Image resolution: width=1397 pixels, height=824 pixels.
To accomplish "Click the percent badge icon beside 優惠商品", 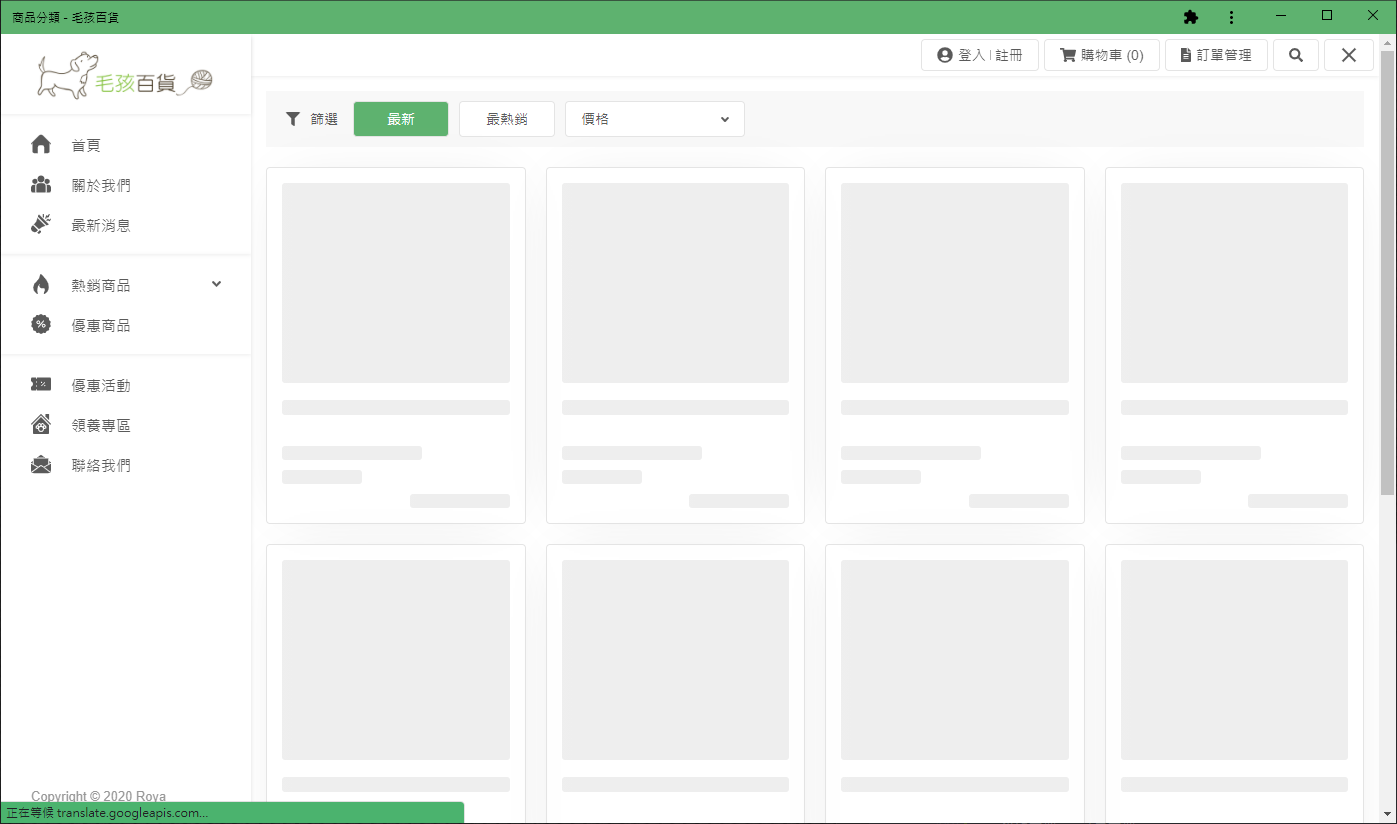I will click(x=41, y=325).
